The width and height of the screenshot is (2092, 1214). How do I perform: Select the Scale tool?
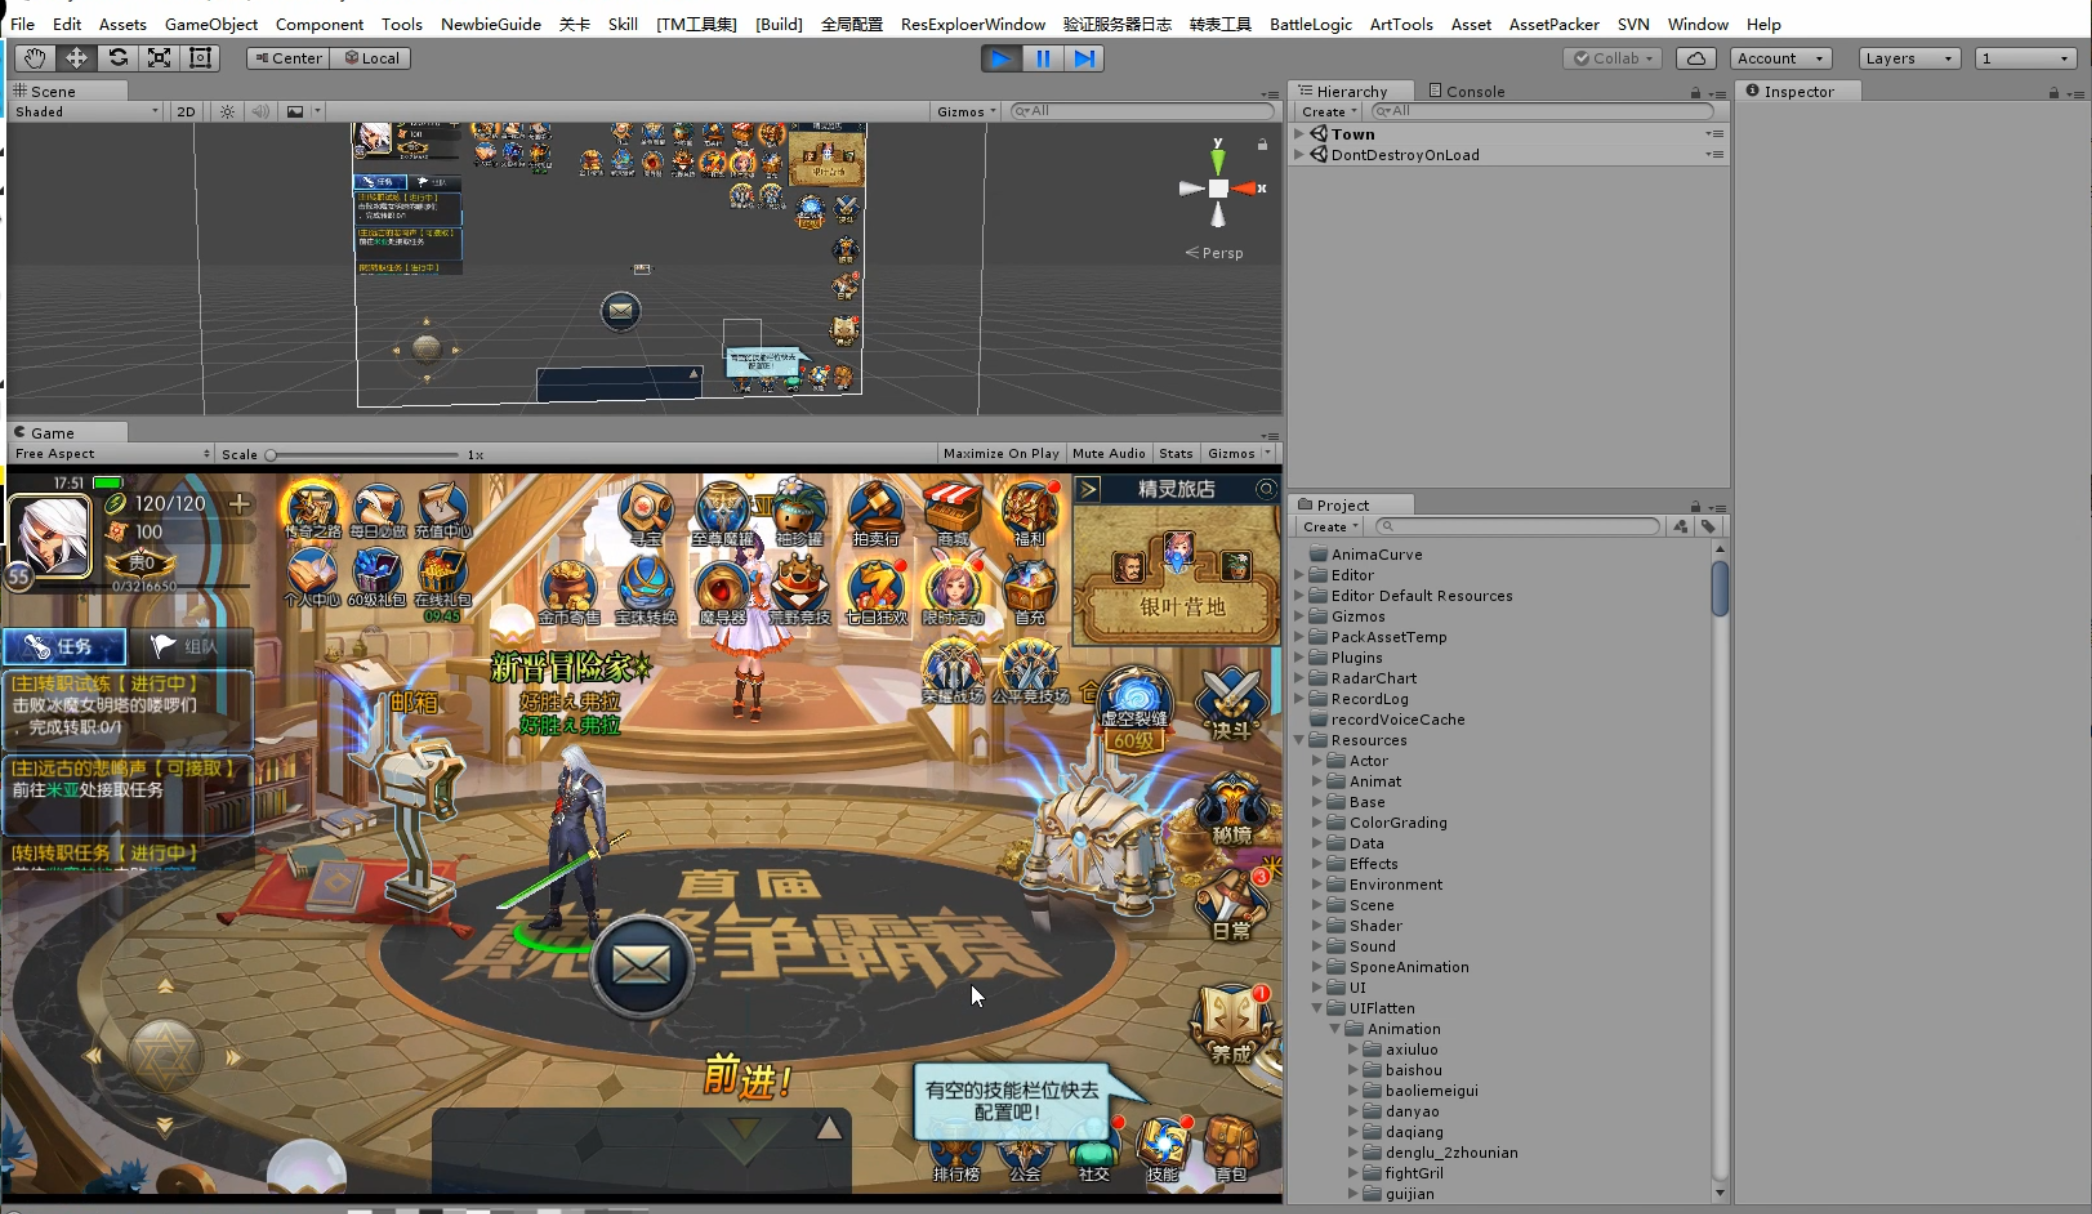[x=159, y=58]
